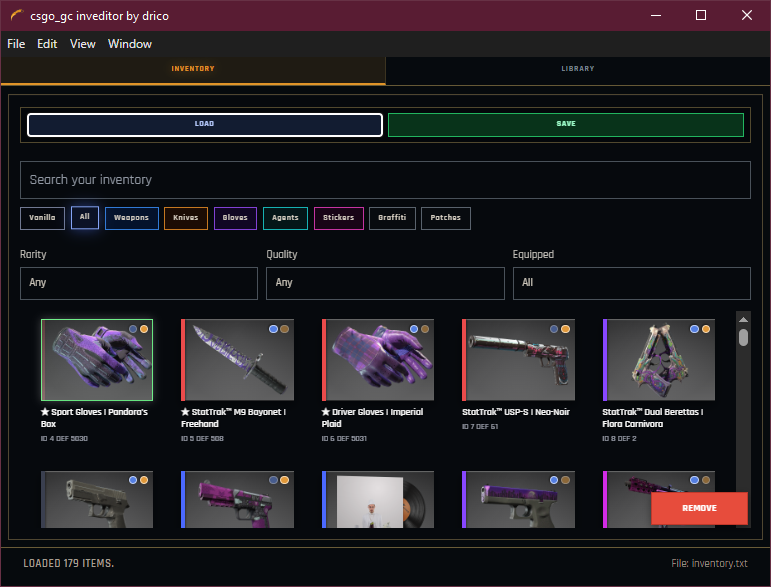Screen dimensions: 771x587
Task: Switch to the Inventory tab
Action: tap(193, 69)
